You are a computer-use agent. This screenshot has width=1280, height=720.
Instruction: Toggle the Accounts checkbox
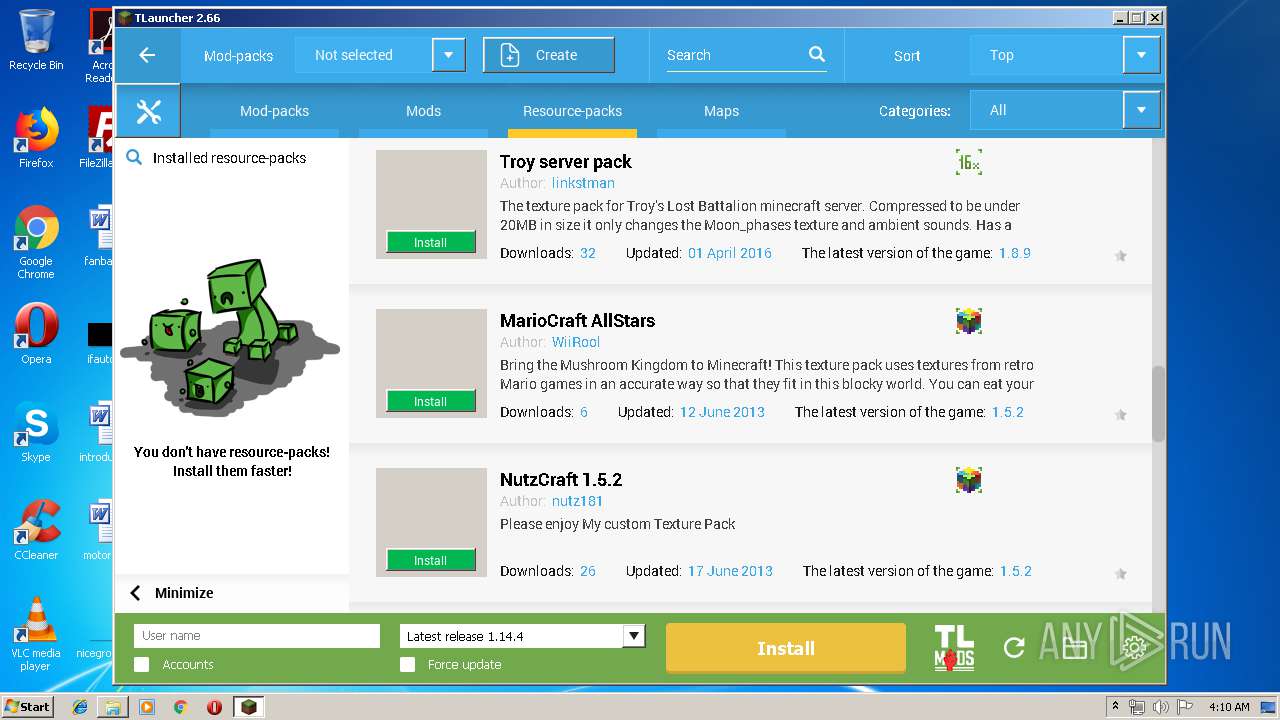(142, 664)
